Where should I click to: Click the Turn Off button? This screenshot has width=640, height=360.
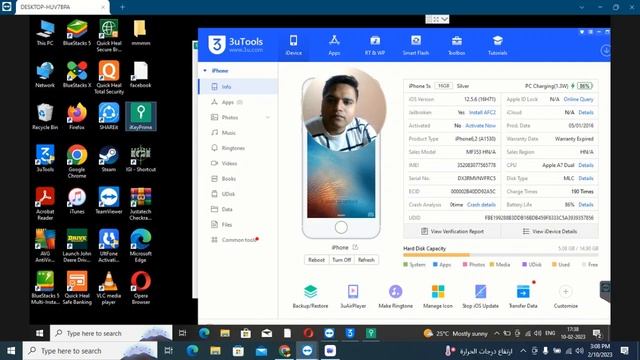point(341,260)
